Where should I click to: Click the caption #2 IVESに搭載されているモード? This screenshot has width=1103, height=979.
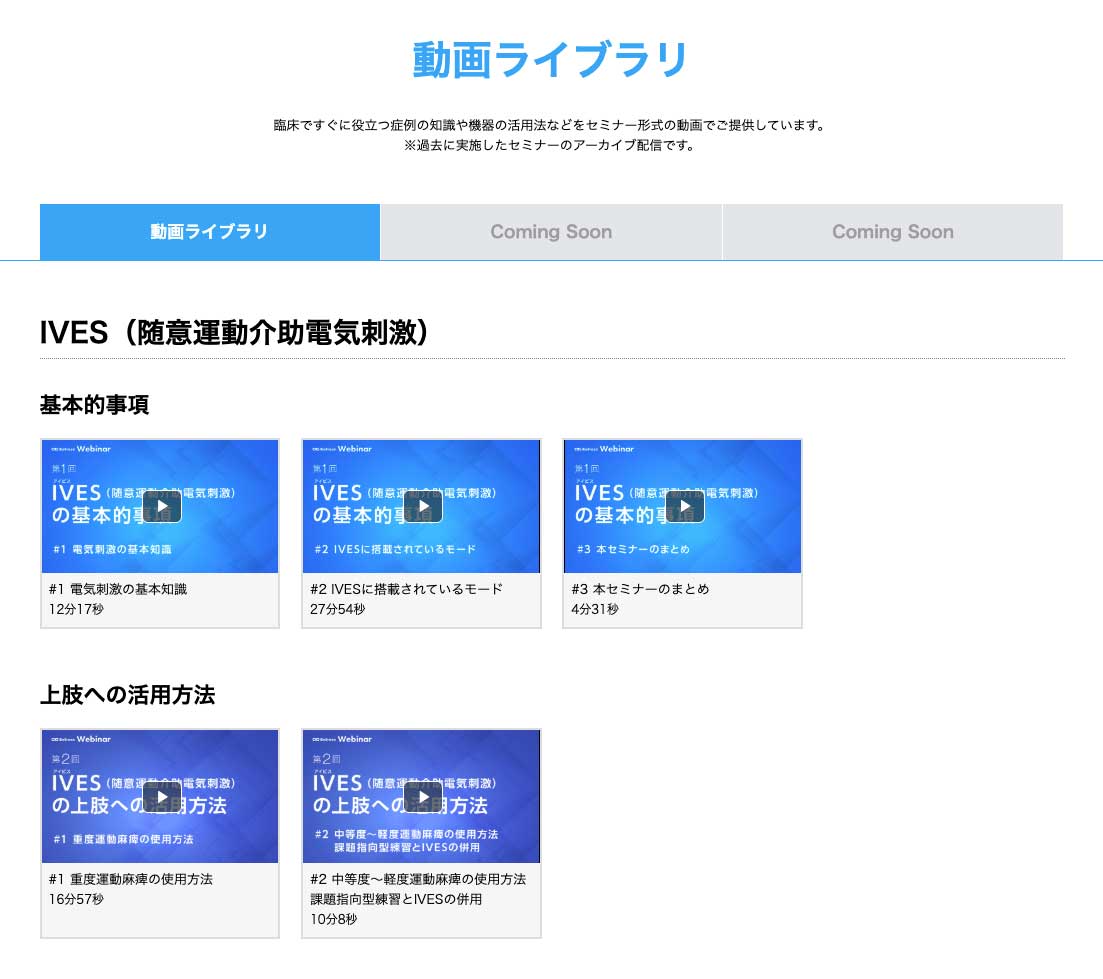406,589
